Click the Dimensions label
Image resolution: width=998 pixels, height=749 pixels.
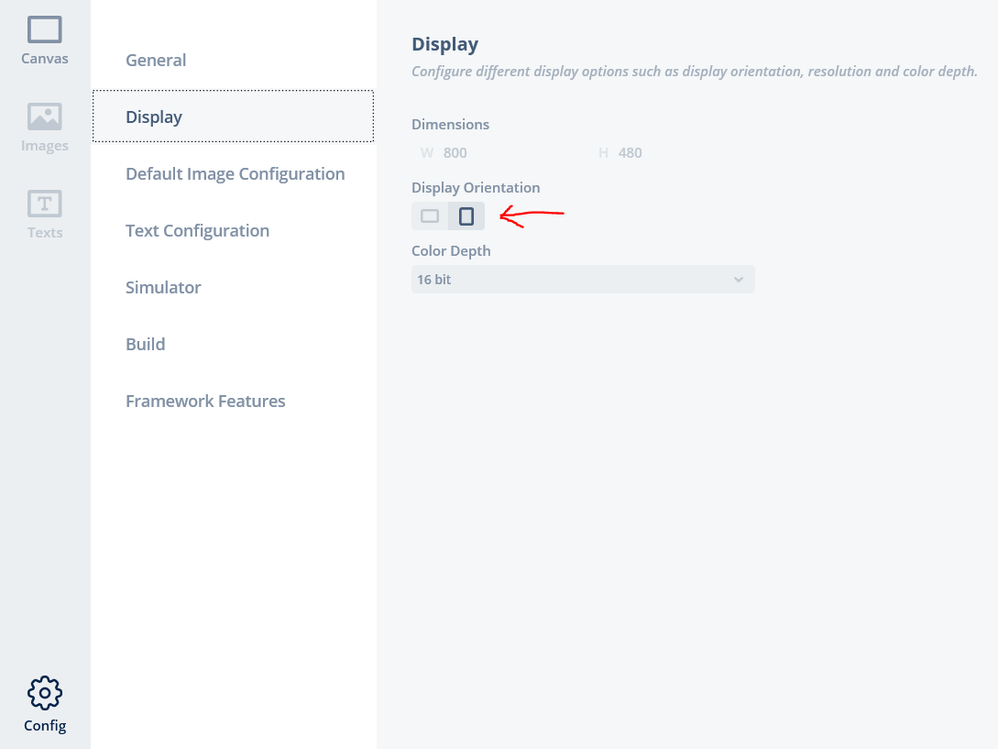[450, 124]
